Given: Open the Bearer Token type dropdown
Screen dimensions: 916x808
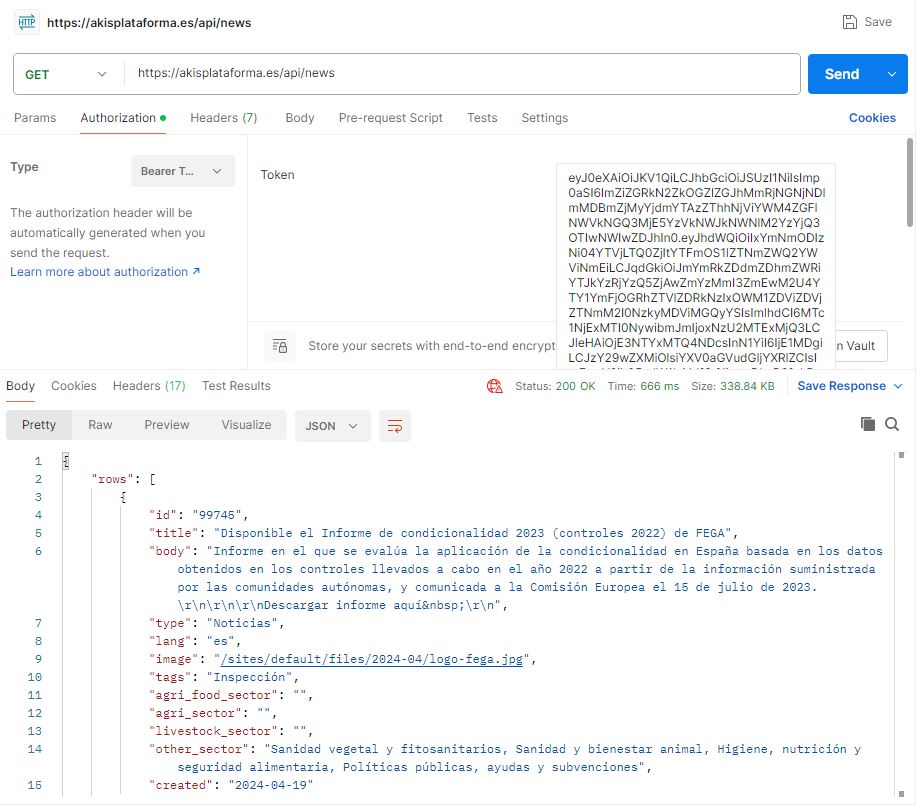Looking at the screenshot, I should click(182, 171).
